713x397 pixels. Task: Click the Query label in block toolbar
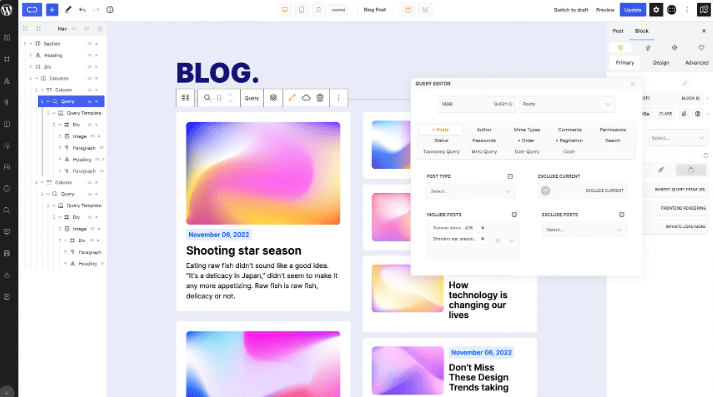251,98
